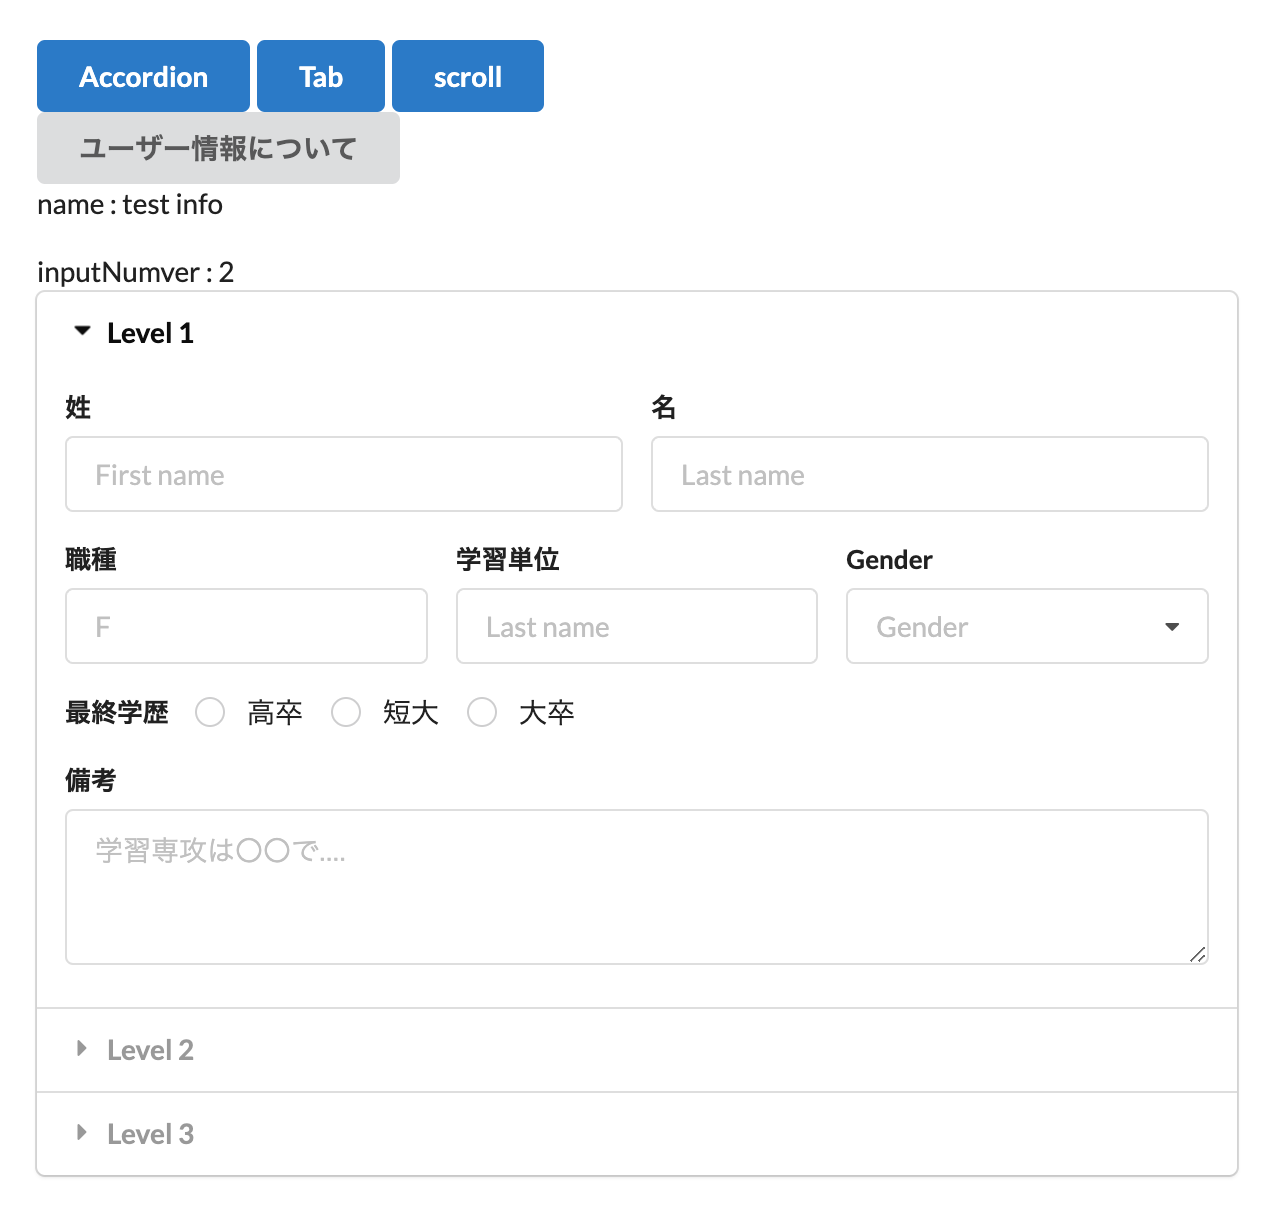This screenshot has width=1280, height=1210.
Task: Click the Level 1 section header
Action: [x=150, y=333]
